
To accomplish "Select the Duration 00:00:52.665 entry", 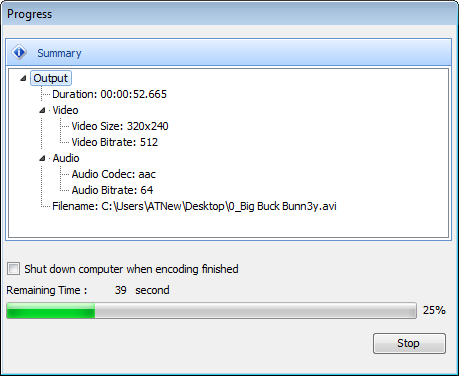I will point(109,94).
